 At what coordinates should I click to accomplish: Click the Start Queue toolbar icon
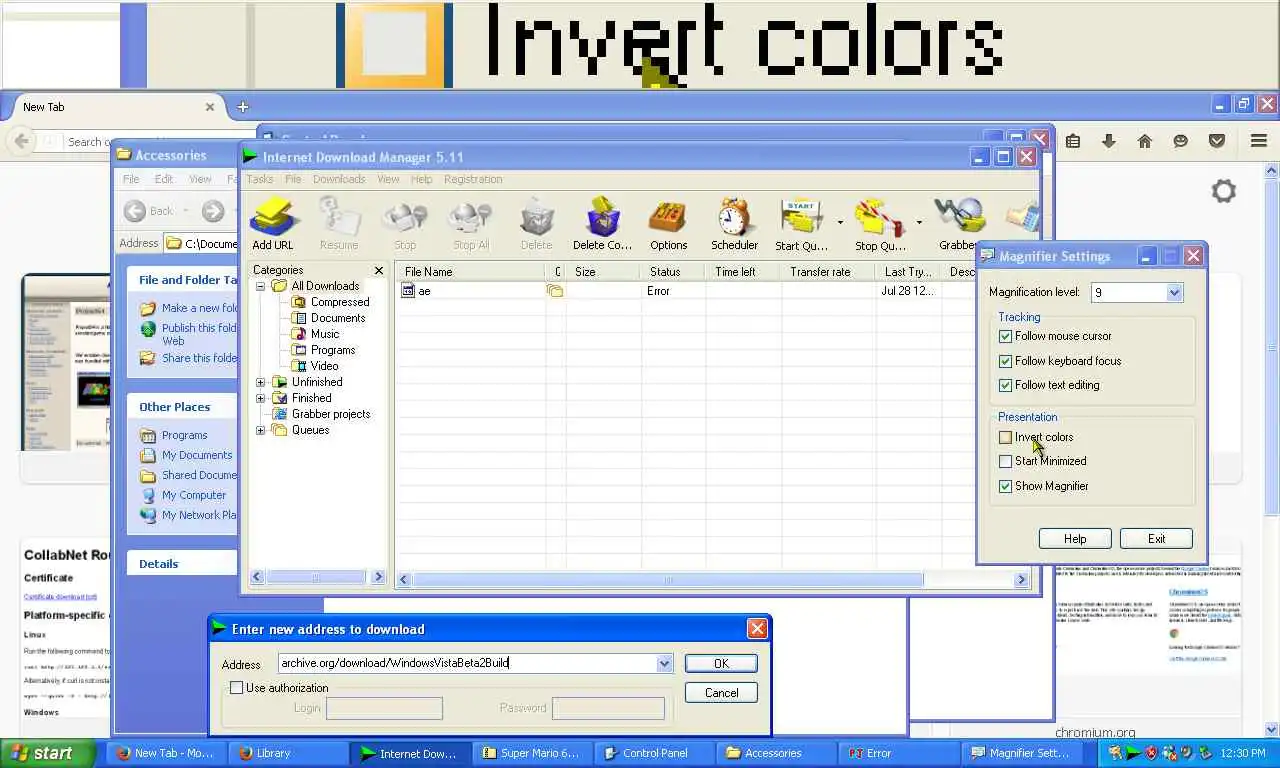coord(801,223)
